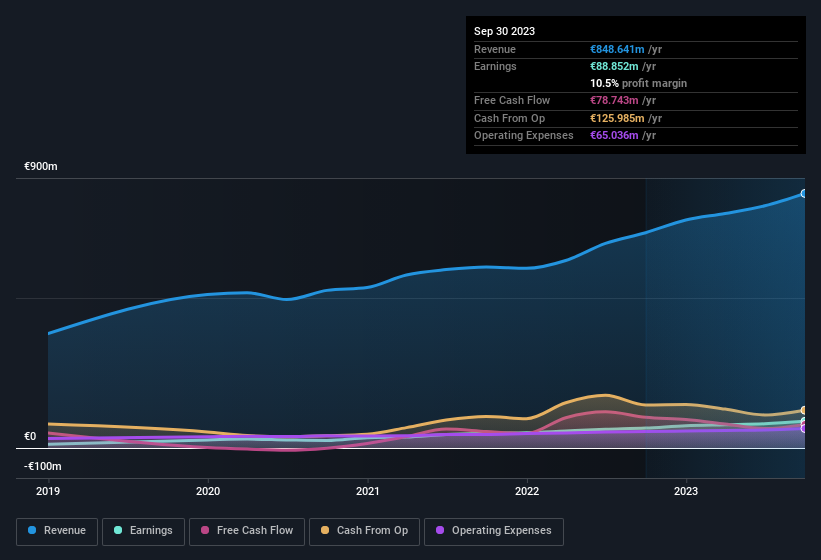Click the €65.036m operating expenses value
The image size is (821, 560).
tap(614, 136)
